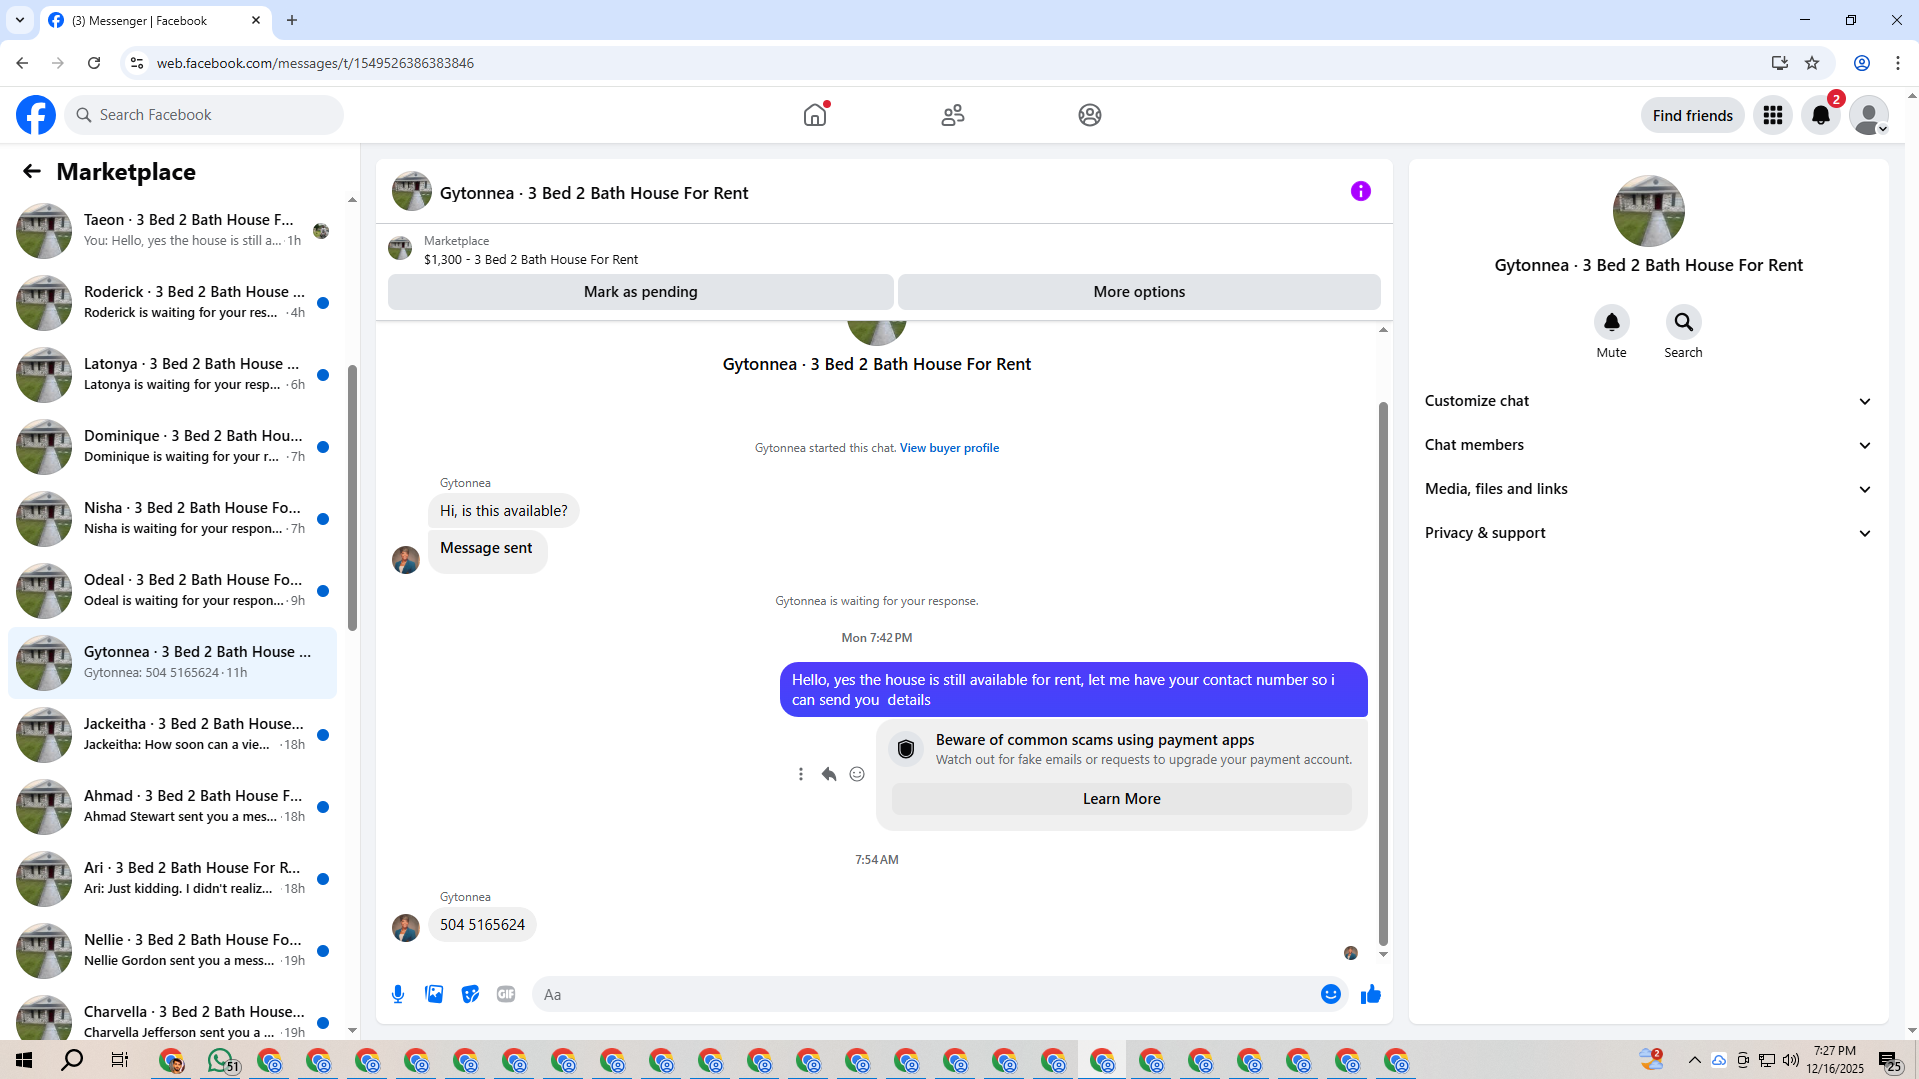Open the Friends icon in top navigation
Image resolution: width=1919 pixels, height=1079 pixels.
point(953,115)
